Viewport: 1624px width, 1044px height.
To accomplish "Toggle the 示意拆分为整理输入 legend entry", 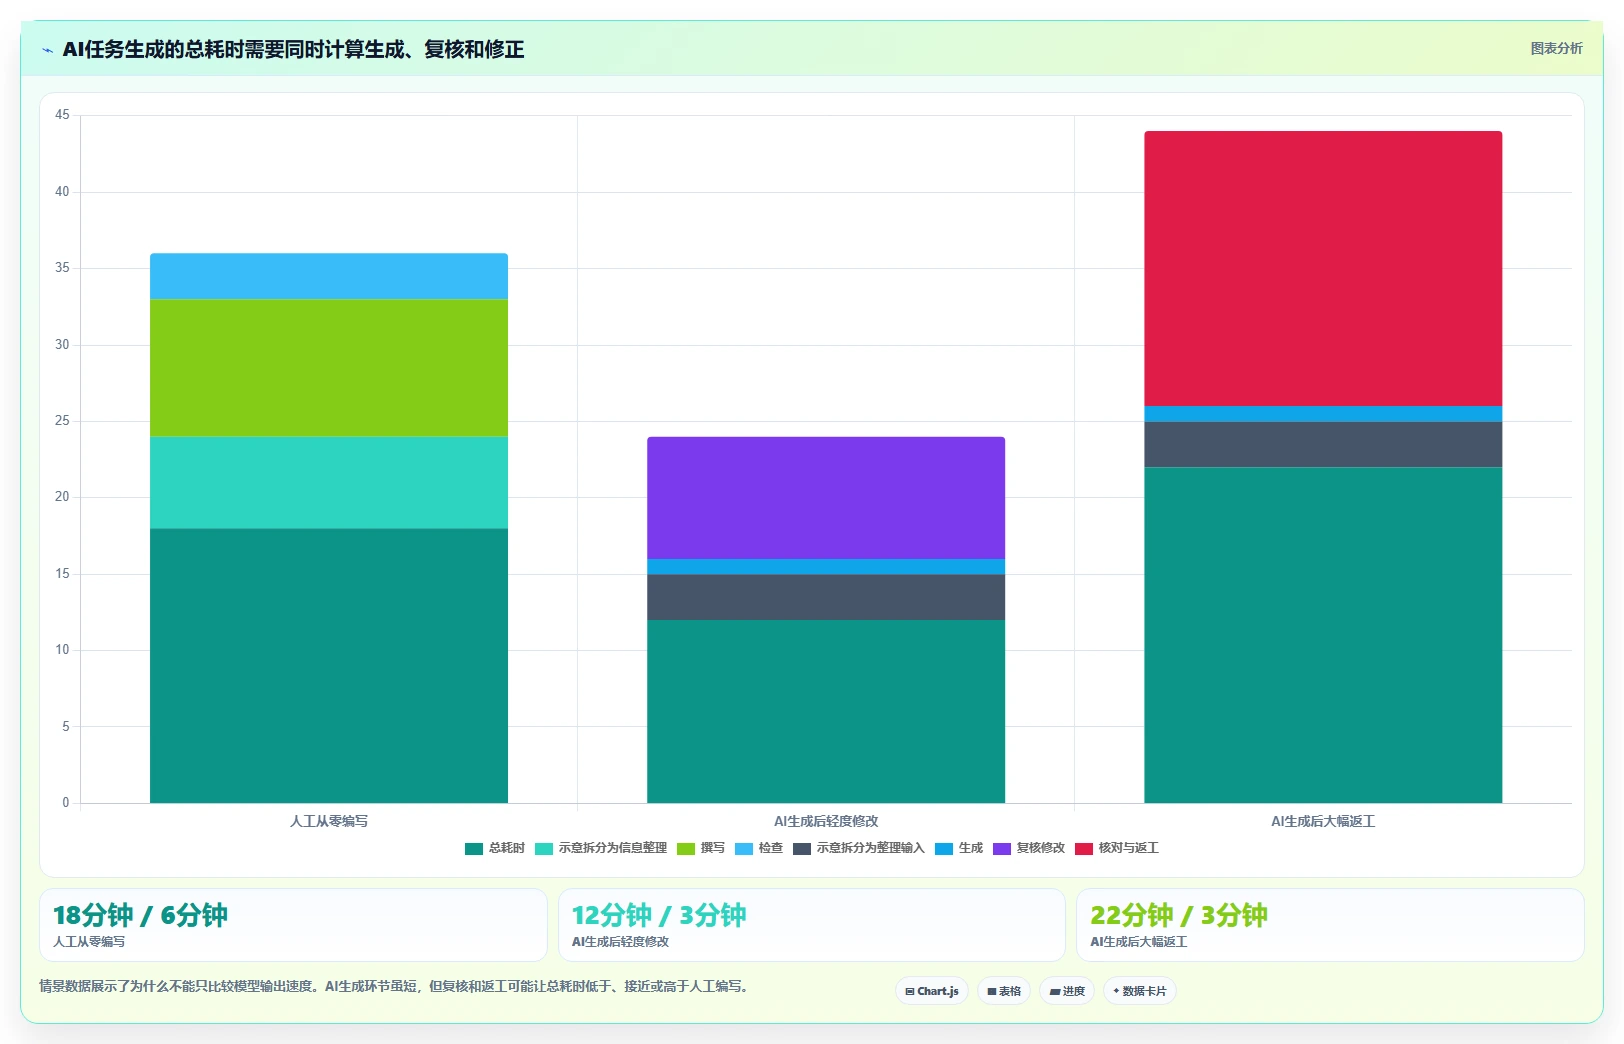I will click(859, 848).
